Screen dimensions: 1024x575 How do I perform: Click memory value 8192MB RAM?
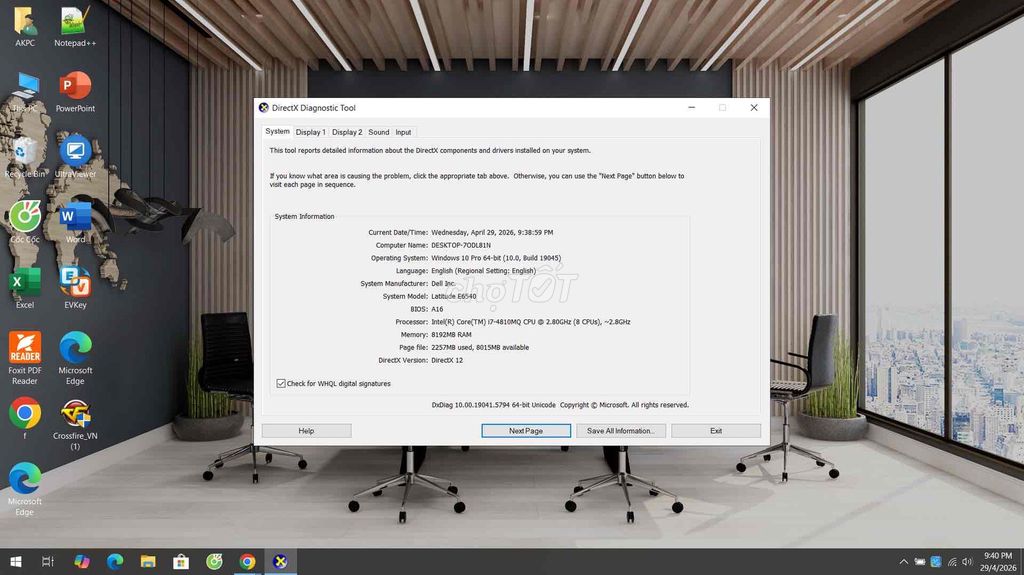(x=451, y=335)
